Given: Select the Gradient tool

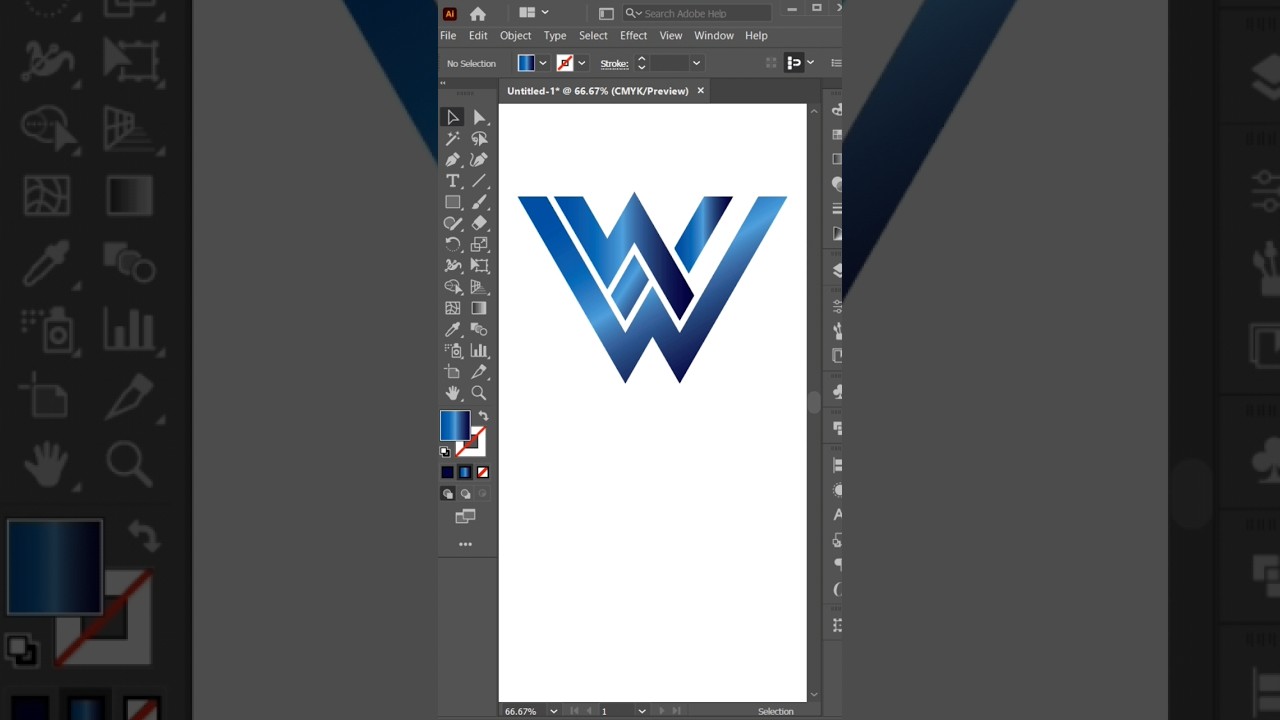Looking at the screenshot, I should click(x=479, y=308).
